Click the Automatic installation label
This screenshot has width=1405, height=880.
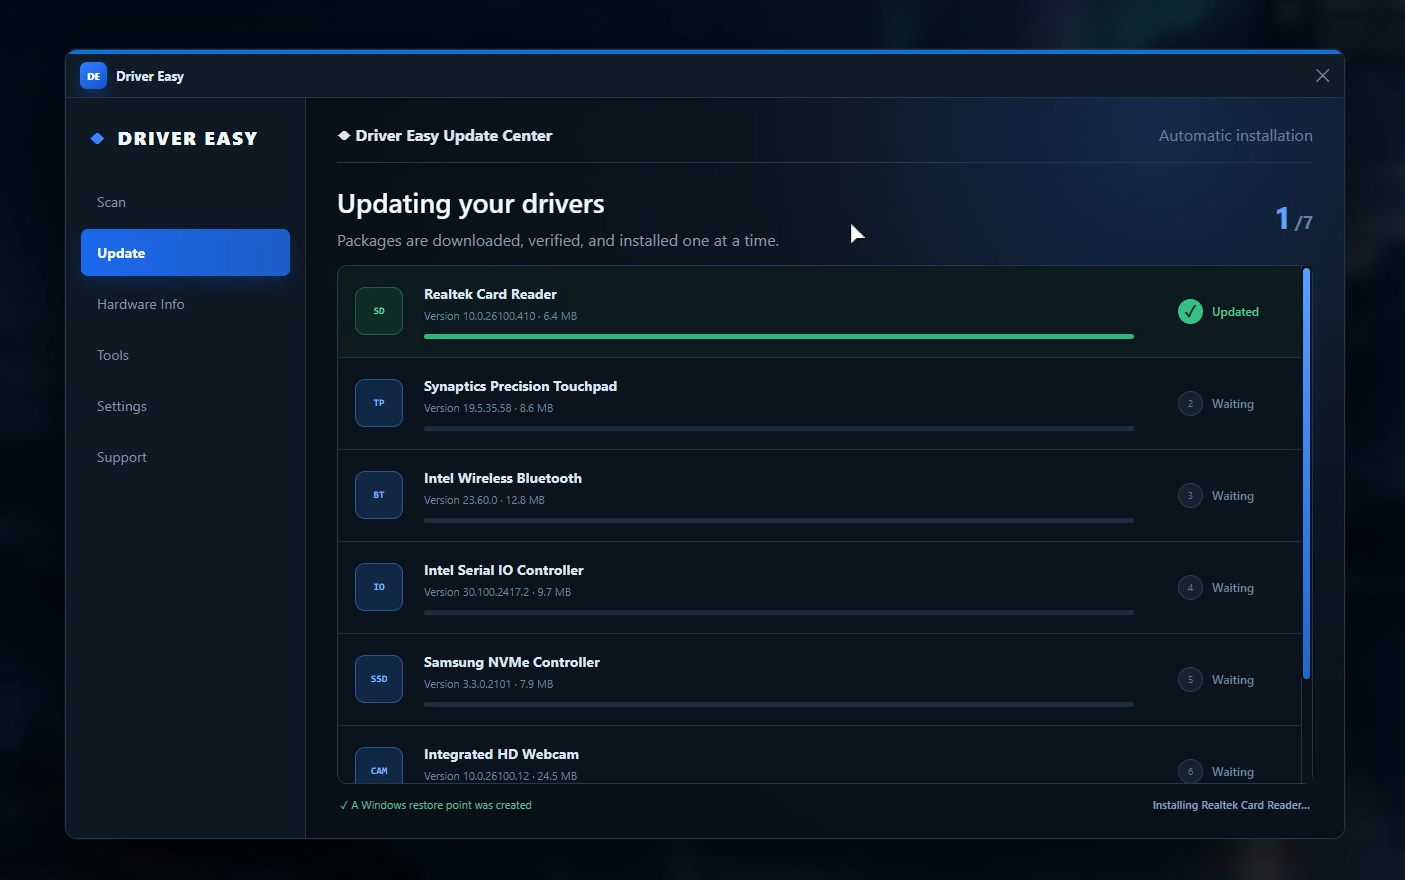pyautogui.click(x=1236, y=136)
